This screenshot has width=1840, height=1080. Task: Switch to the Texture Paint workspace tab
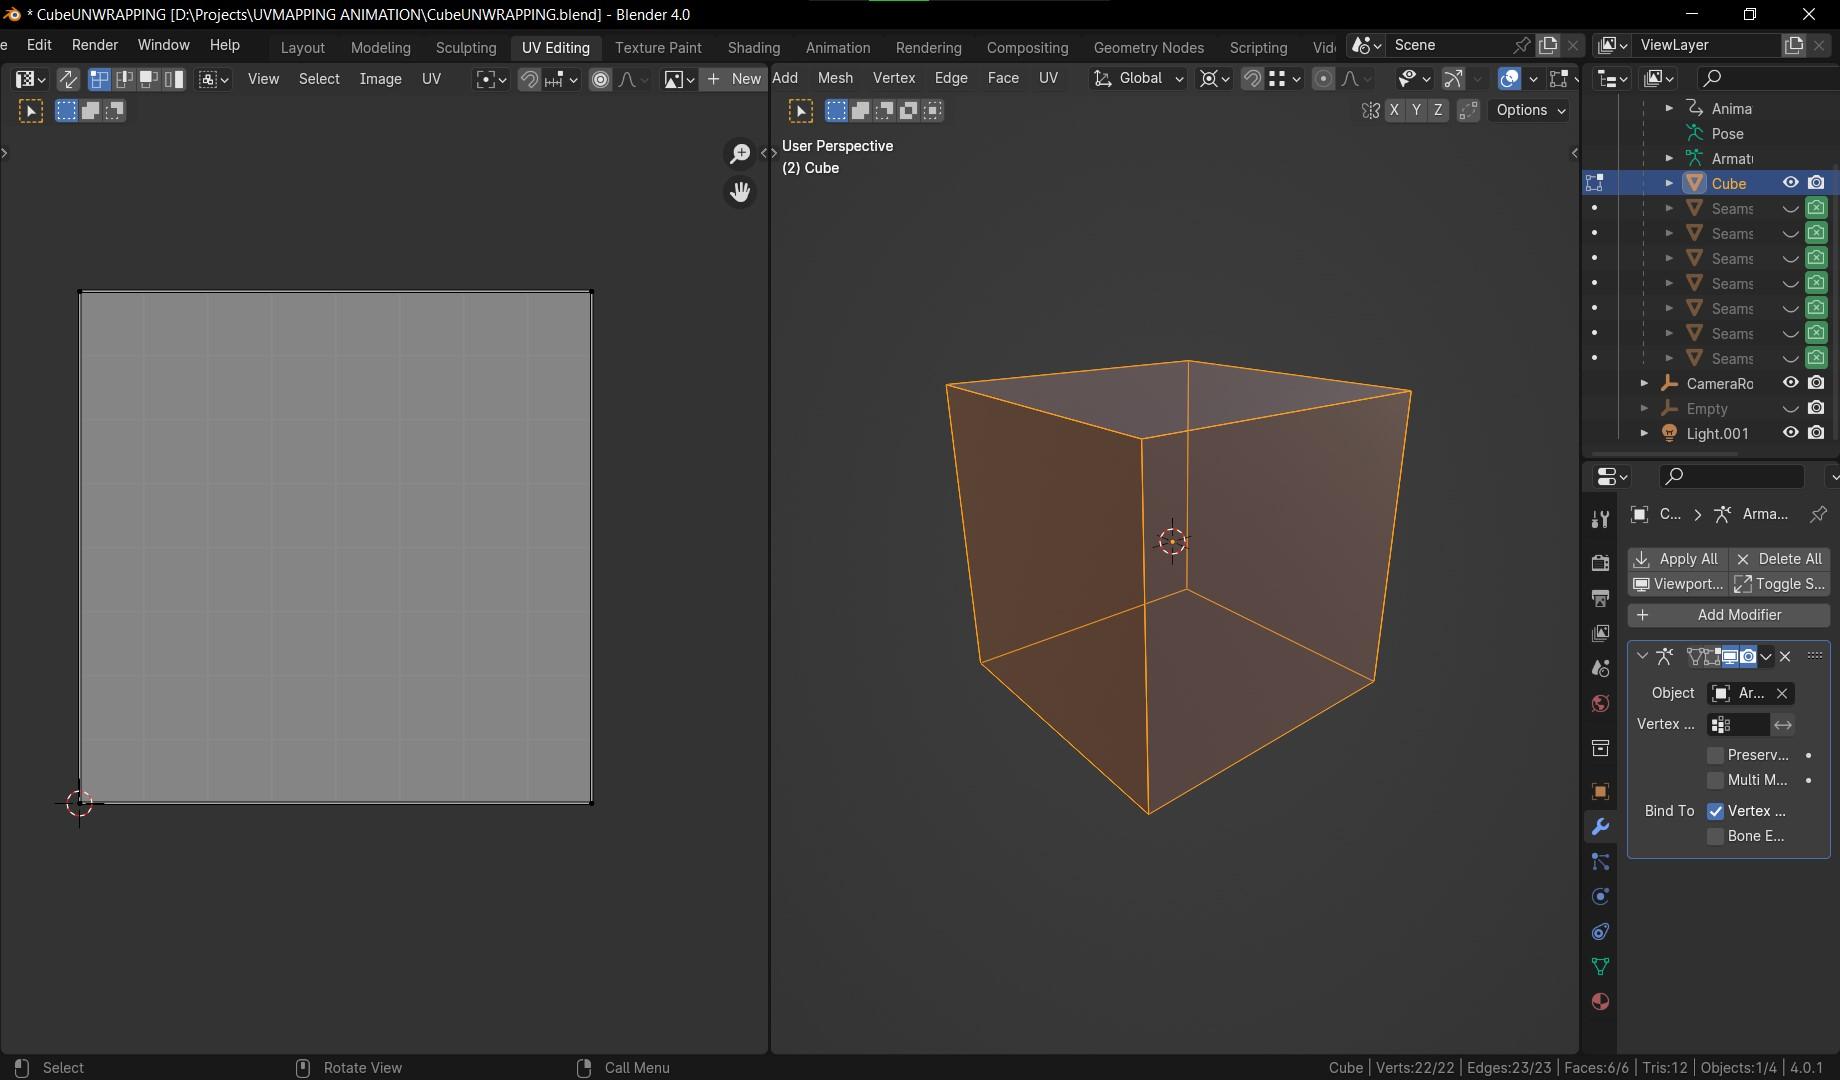point(658,47)
